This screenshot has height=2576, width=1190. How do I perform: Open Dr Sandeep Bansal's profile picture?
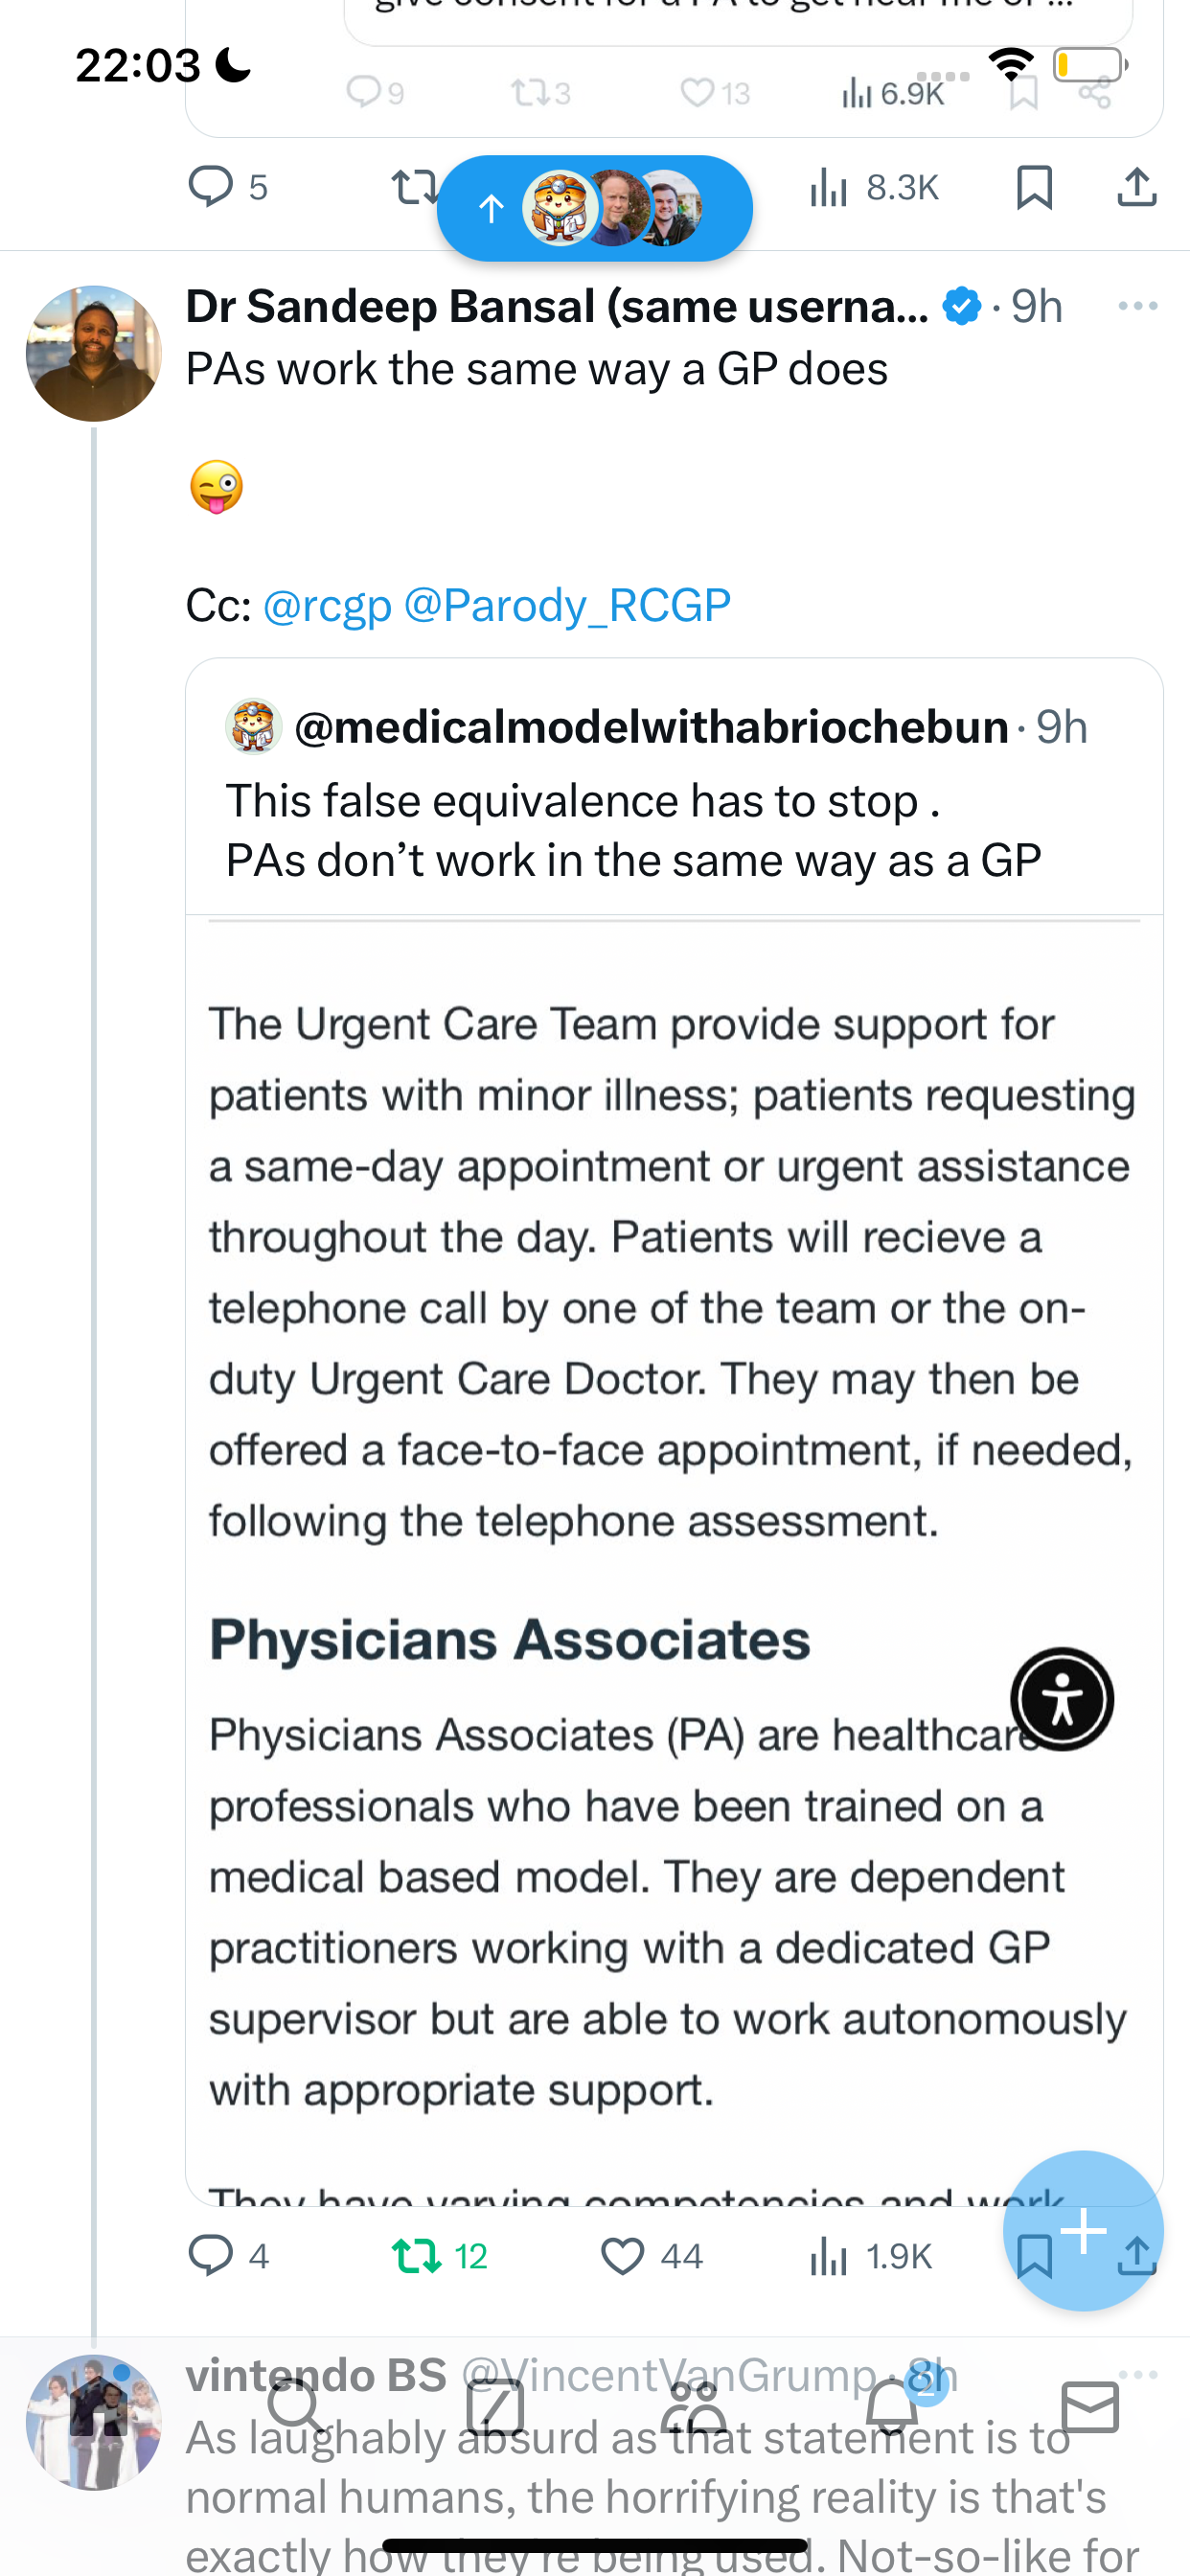tap(94, 353)
